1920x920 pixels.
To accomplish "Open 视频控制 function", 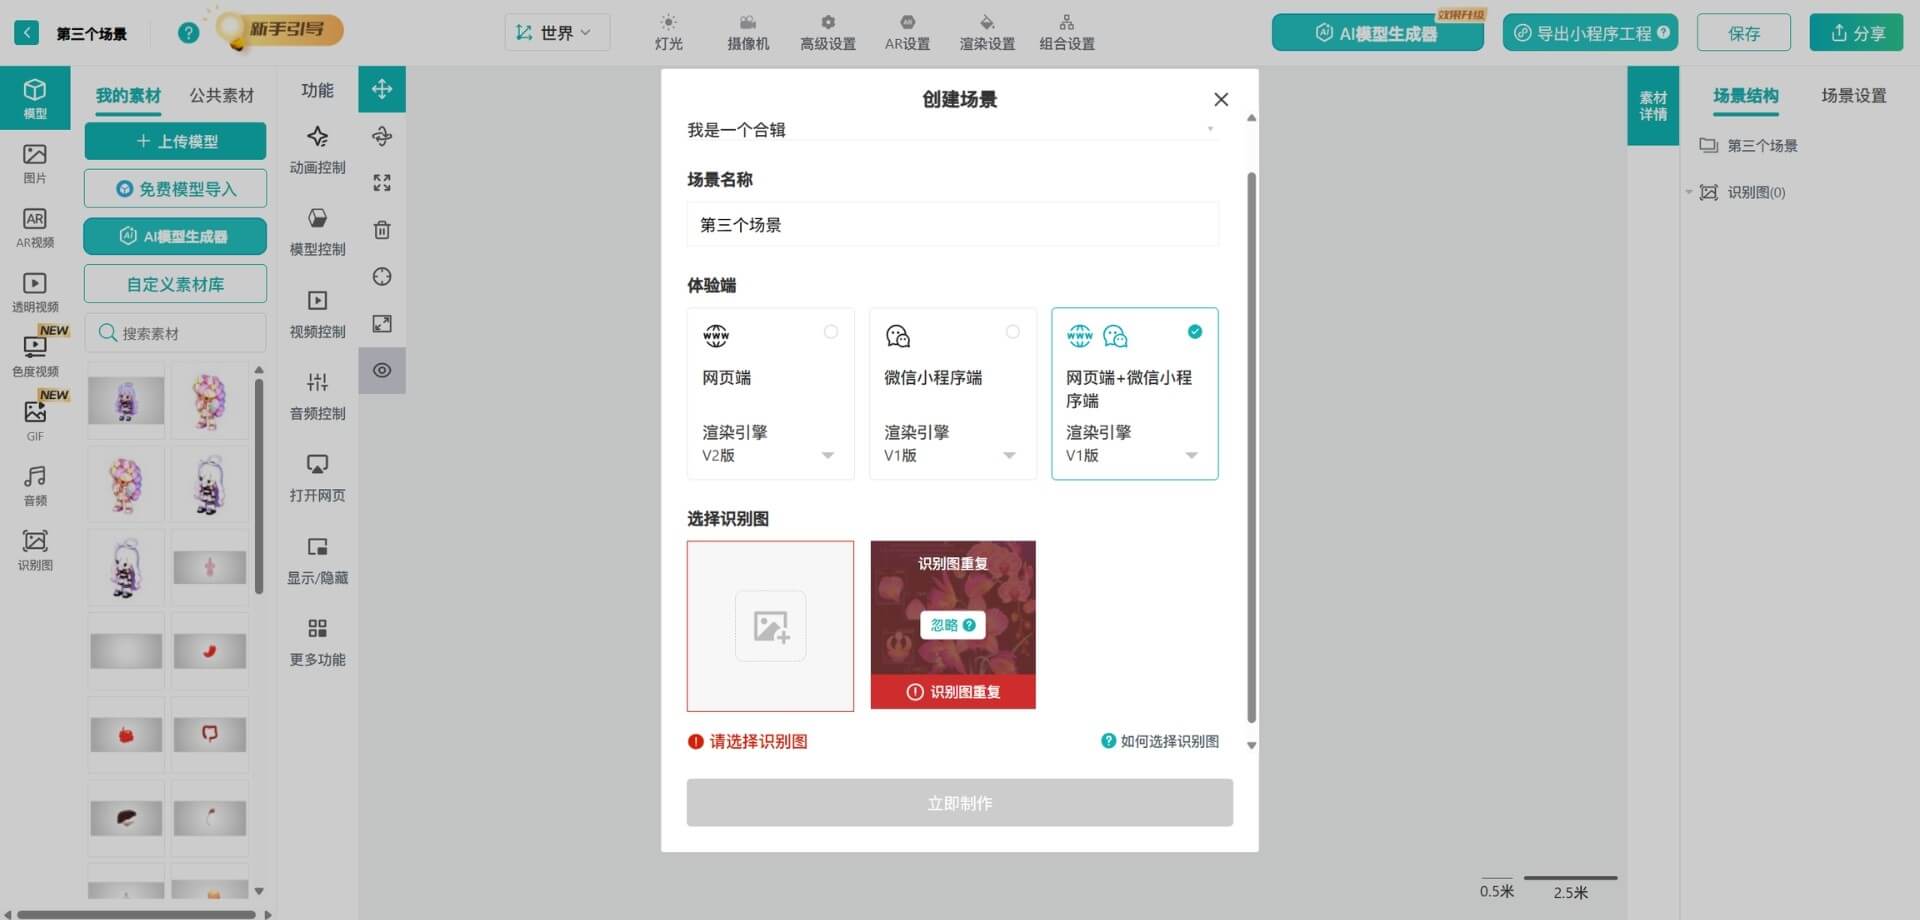I will [x=317, y=313].
